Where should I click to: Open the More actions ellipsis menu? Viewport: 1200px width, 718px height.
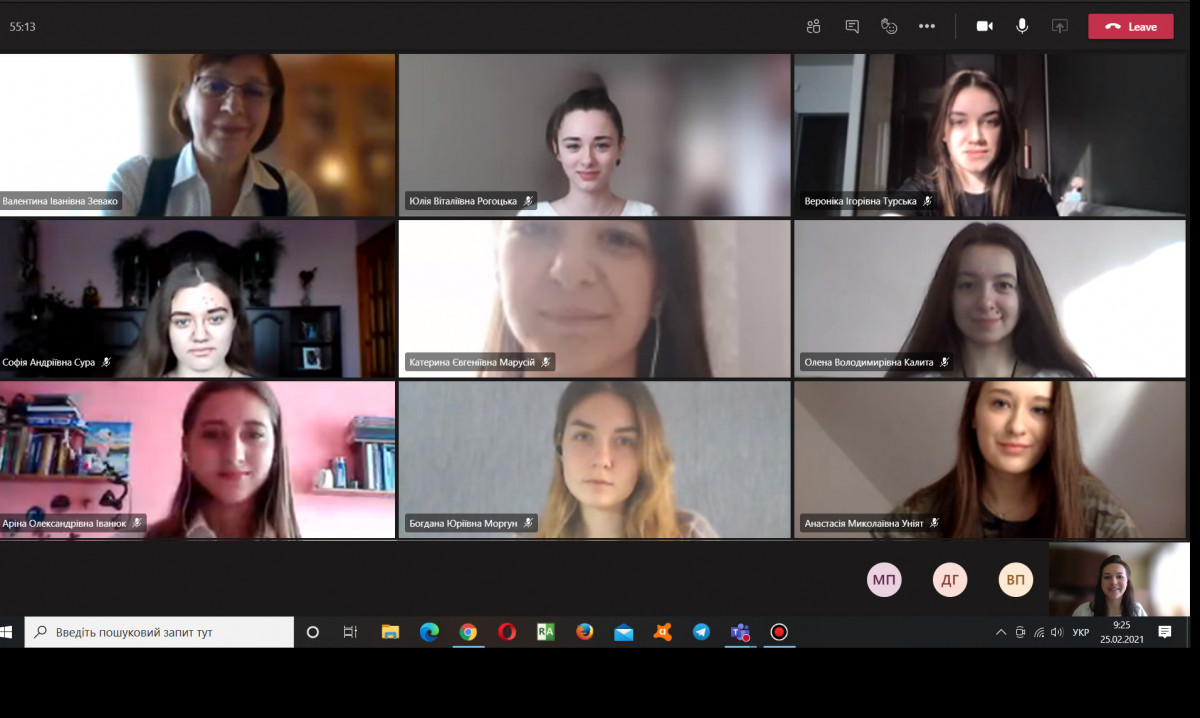(927, 27)
